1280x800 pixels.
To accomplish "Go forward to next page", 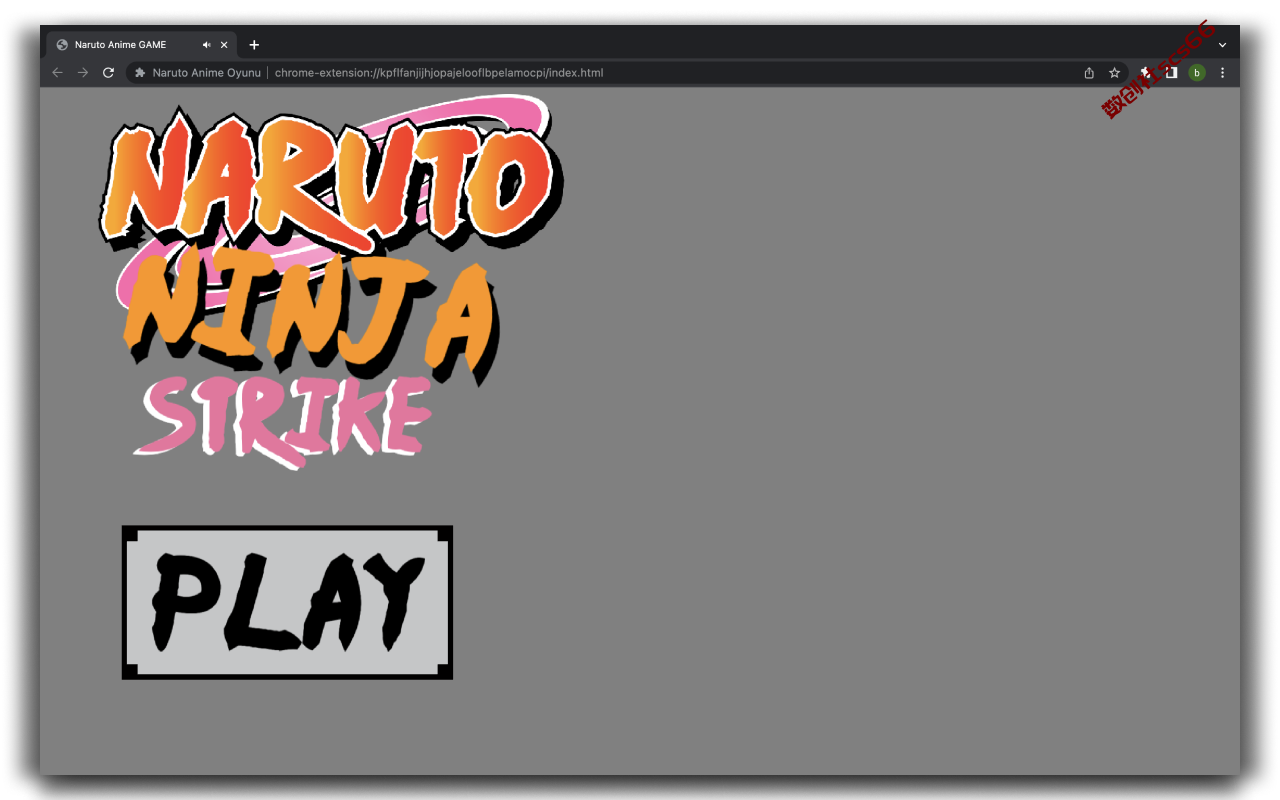I will 83,73.
